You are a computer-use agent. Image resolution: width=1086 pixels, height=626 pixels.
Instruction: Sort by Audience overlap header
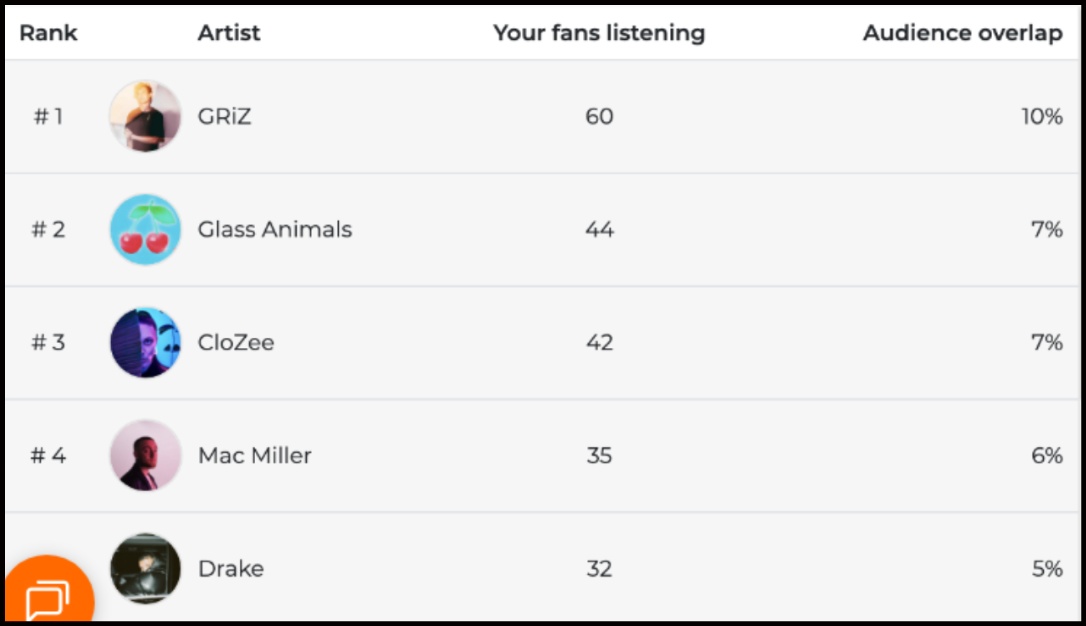[962, 33]
